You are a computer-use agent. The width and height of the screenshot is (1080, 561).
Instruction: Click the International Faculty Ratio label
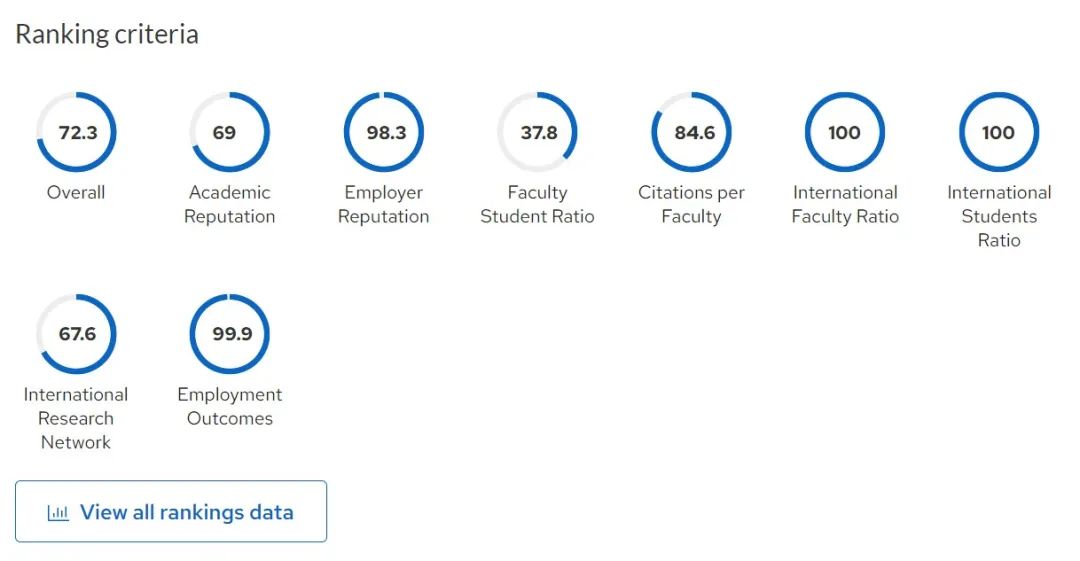845,204
